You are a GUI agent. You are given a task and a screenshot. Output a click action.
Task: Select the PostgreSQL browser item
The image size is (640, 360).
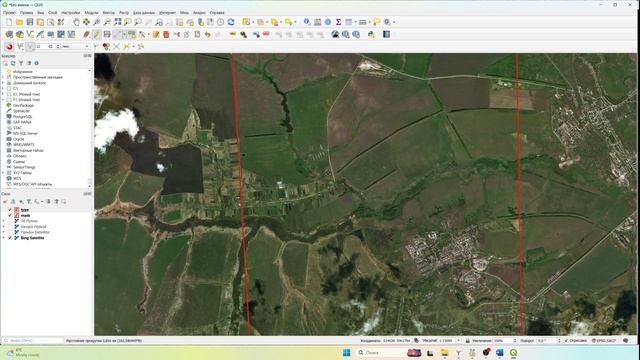22,116
